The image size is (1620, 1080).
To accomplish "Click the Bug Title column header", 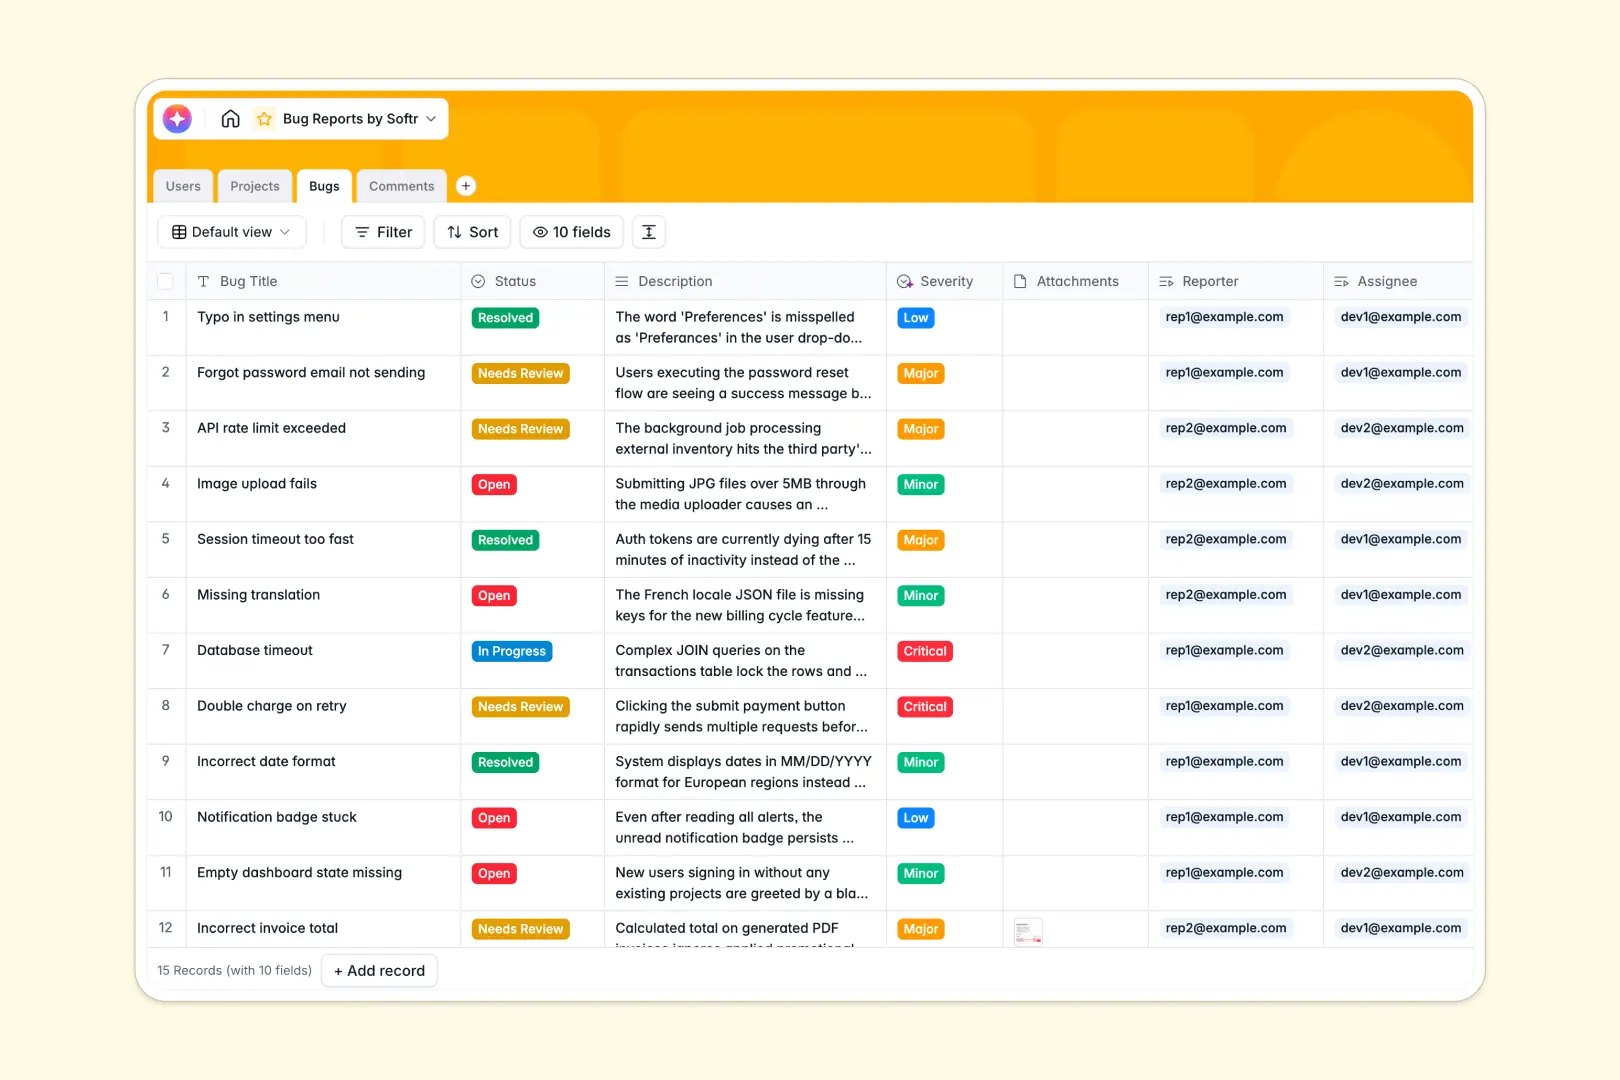I will [x=323, y=282].
